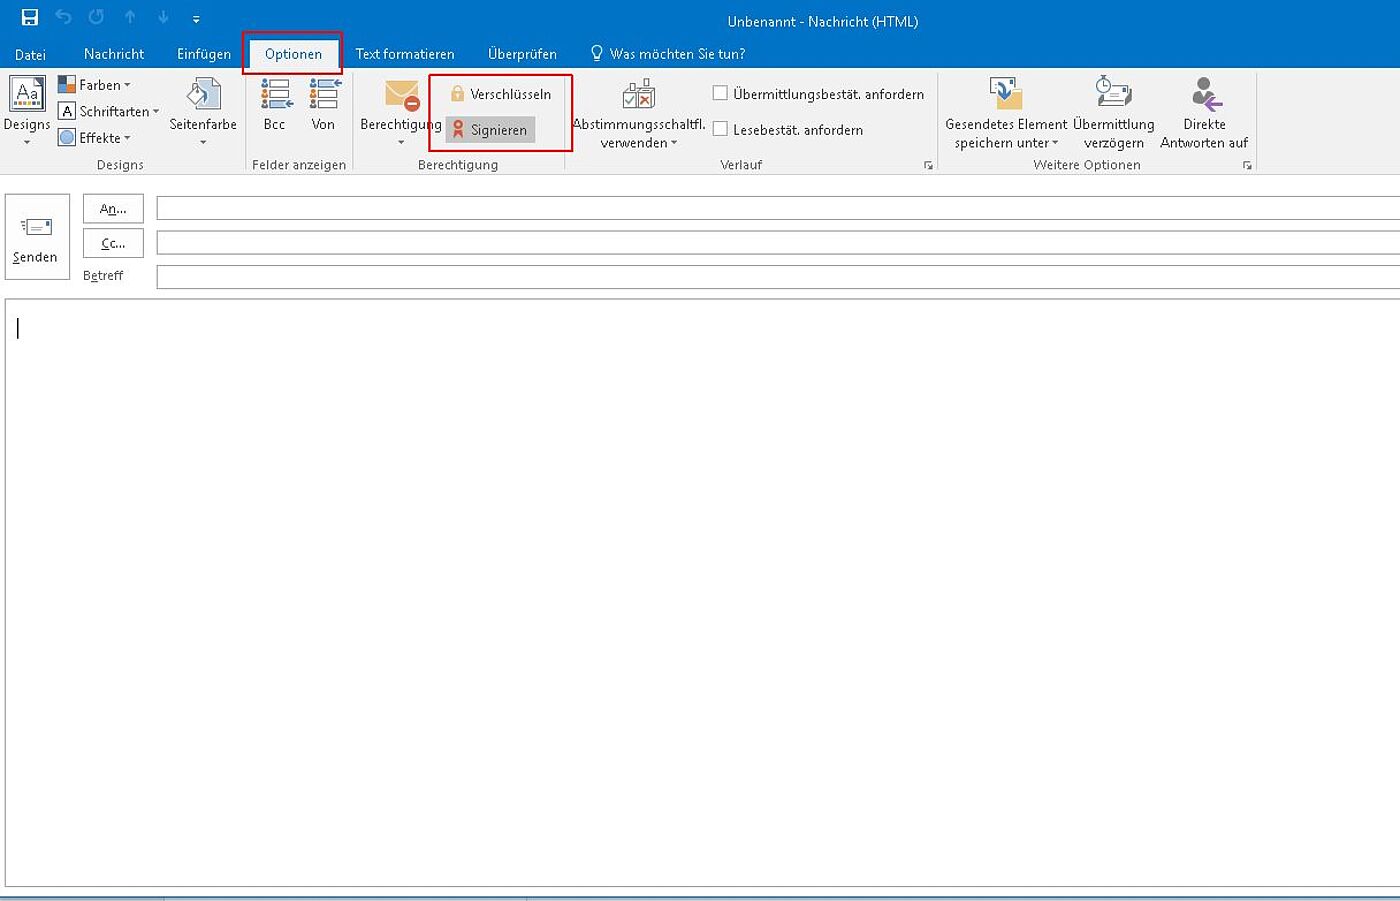This screenshot has width=1400, height=901.
Task: Toggle Signieren digital signature
Action: click(490, 130)
